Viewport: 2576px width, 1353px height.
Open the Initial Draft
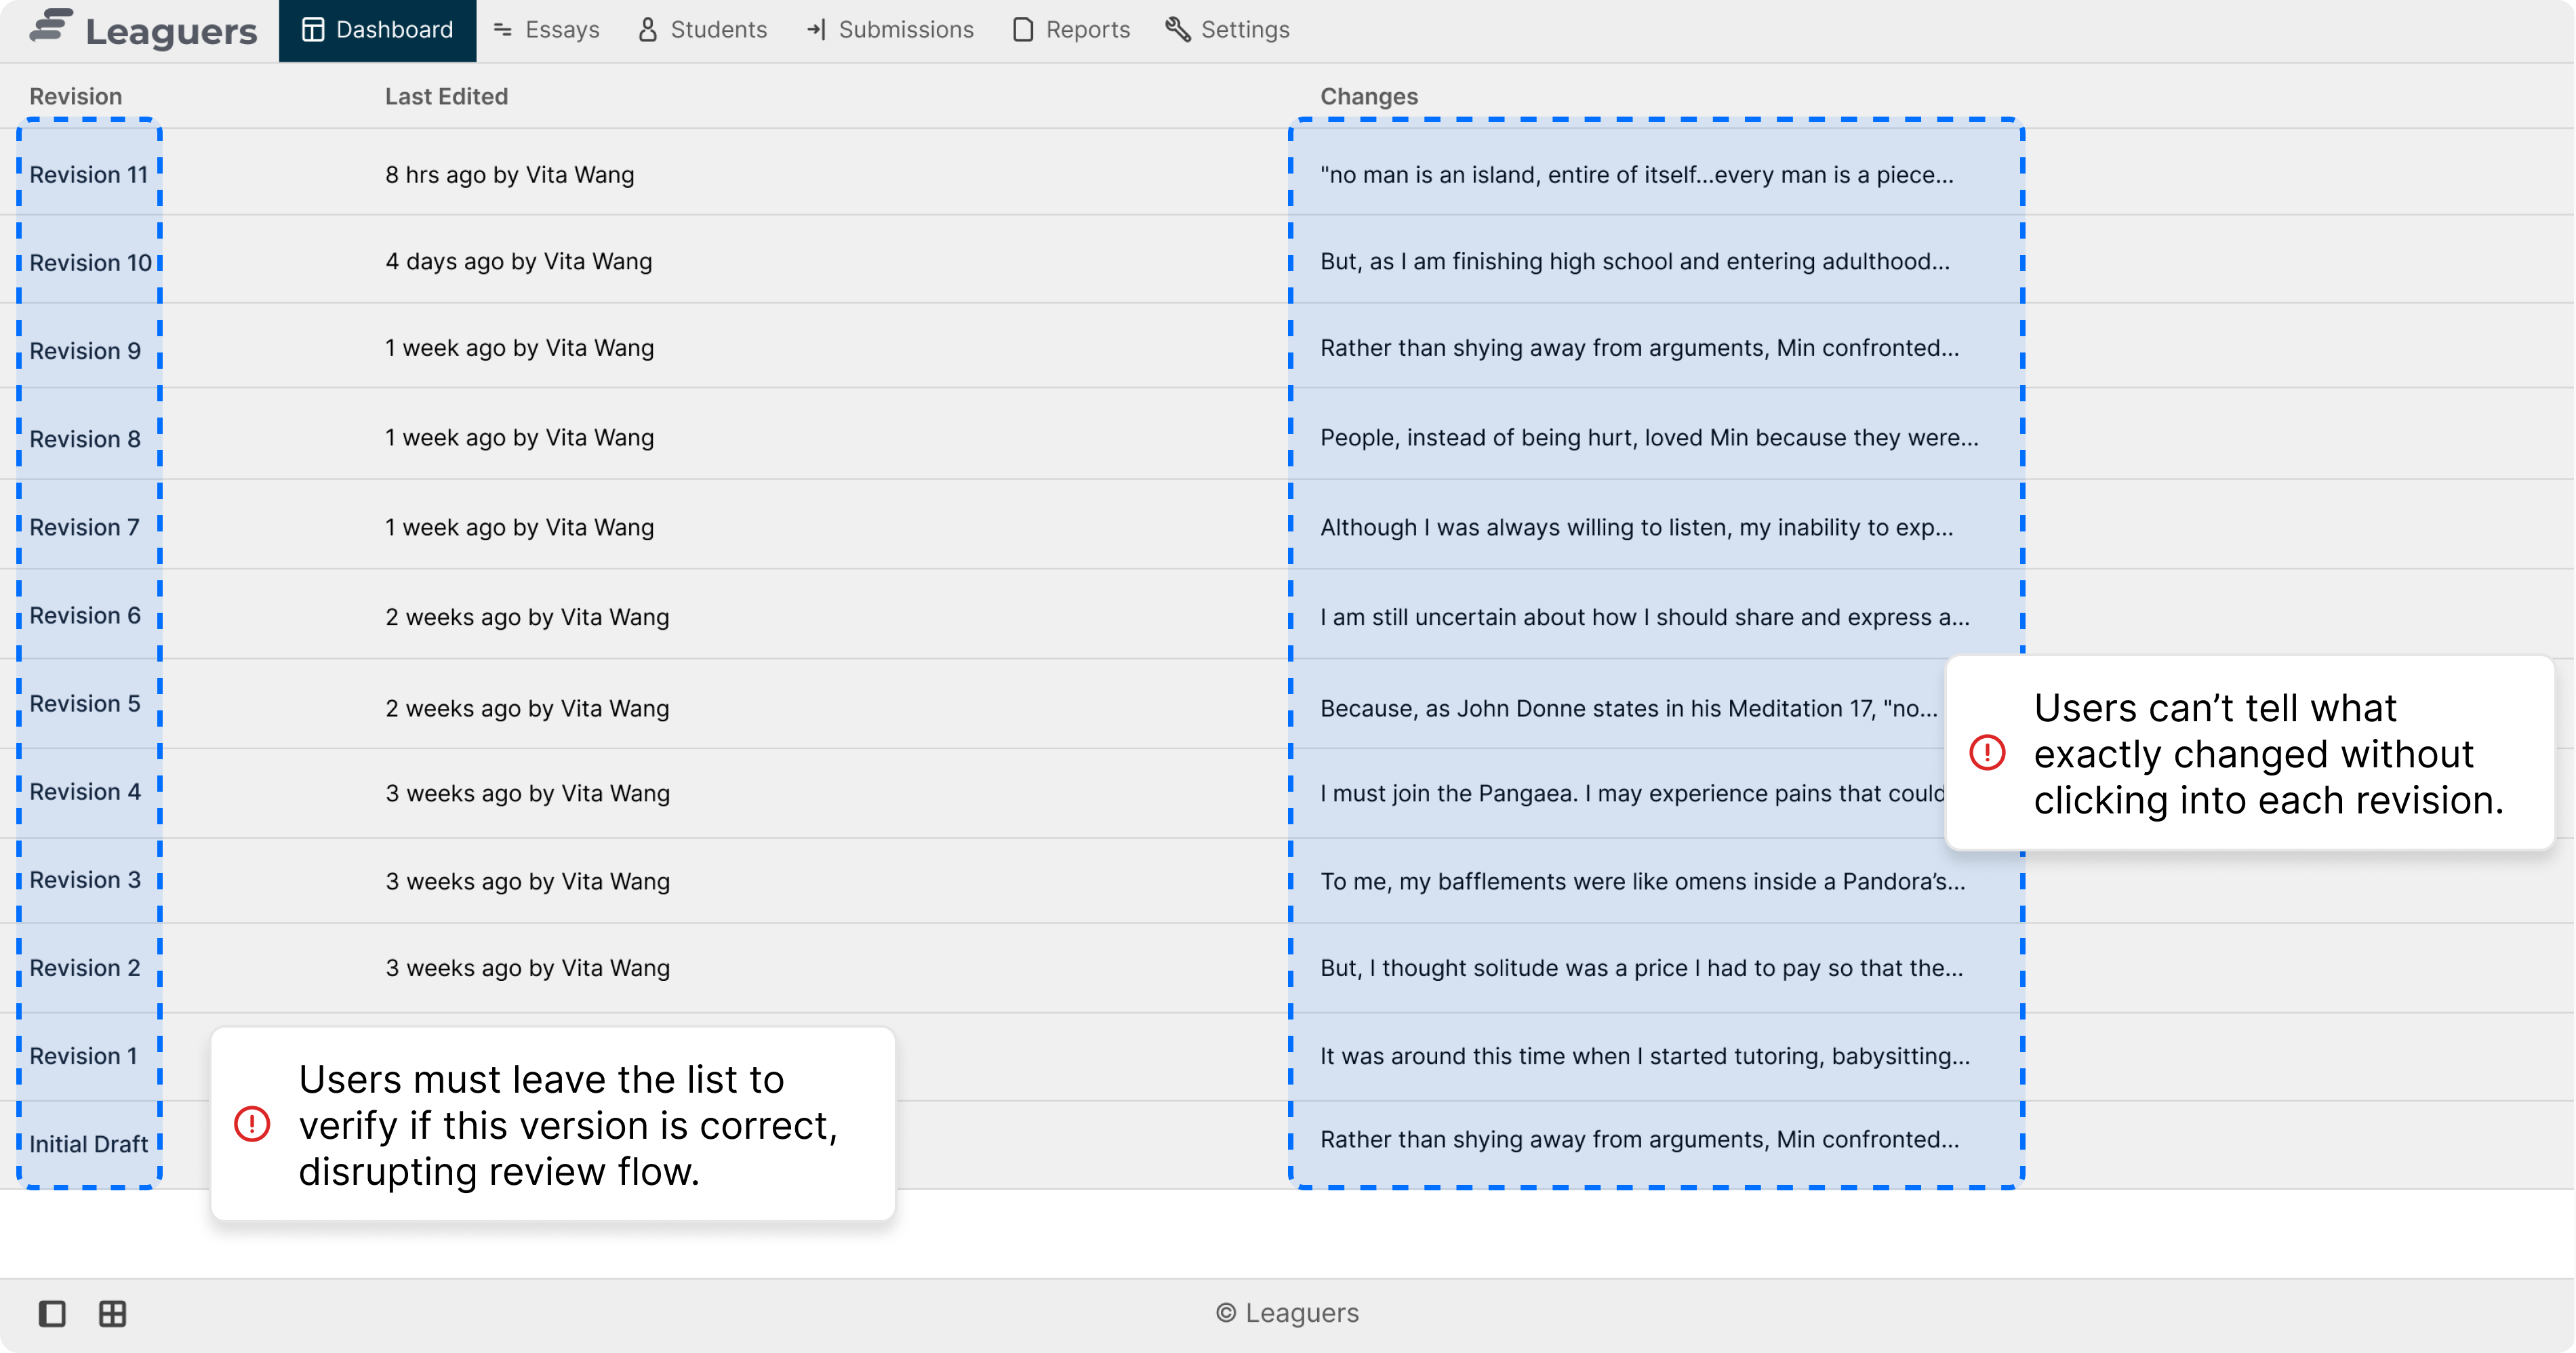(89, 1144)
